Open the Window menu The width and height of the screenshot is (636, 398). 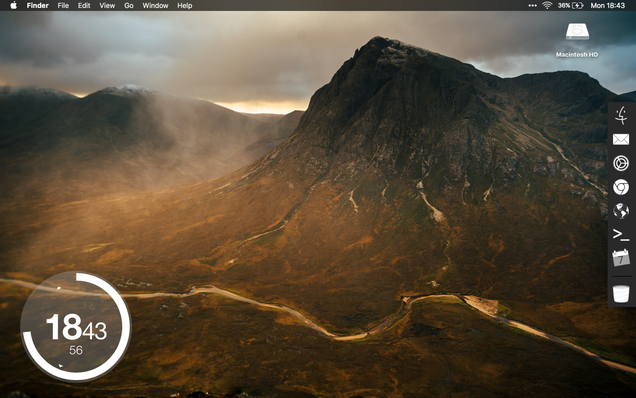coord(155,6)
